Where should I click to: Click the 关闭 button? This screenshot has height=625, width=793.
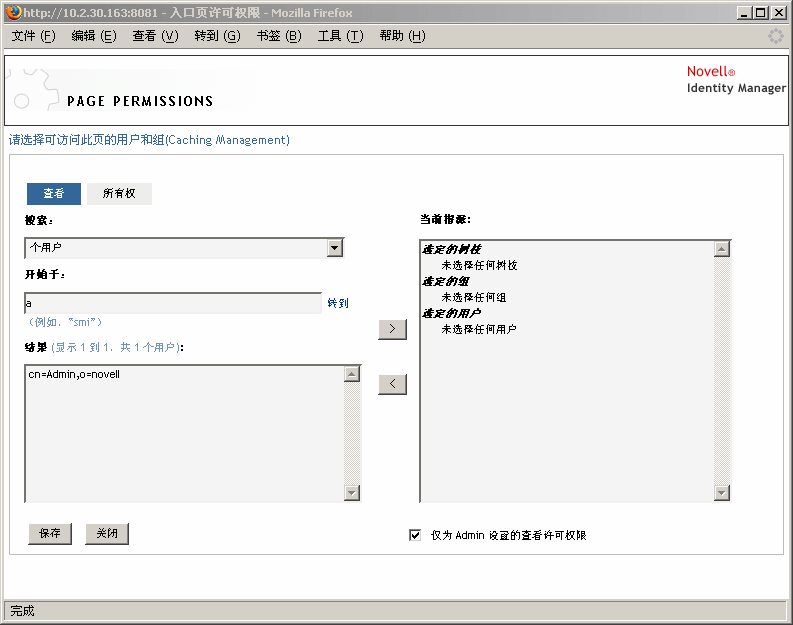107,533
